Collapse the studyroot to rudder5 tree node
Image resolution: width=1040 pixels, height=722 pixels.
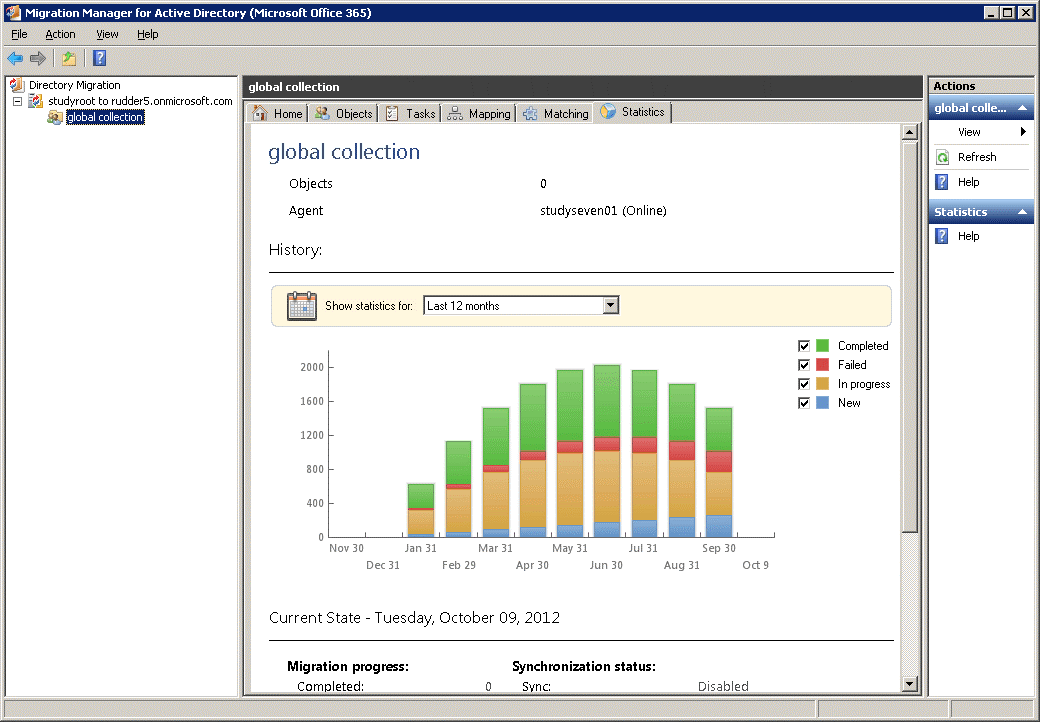point(17,102)
